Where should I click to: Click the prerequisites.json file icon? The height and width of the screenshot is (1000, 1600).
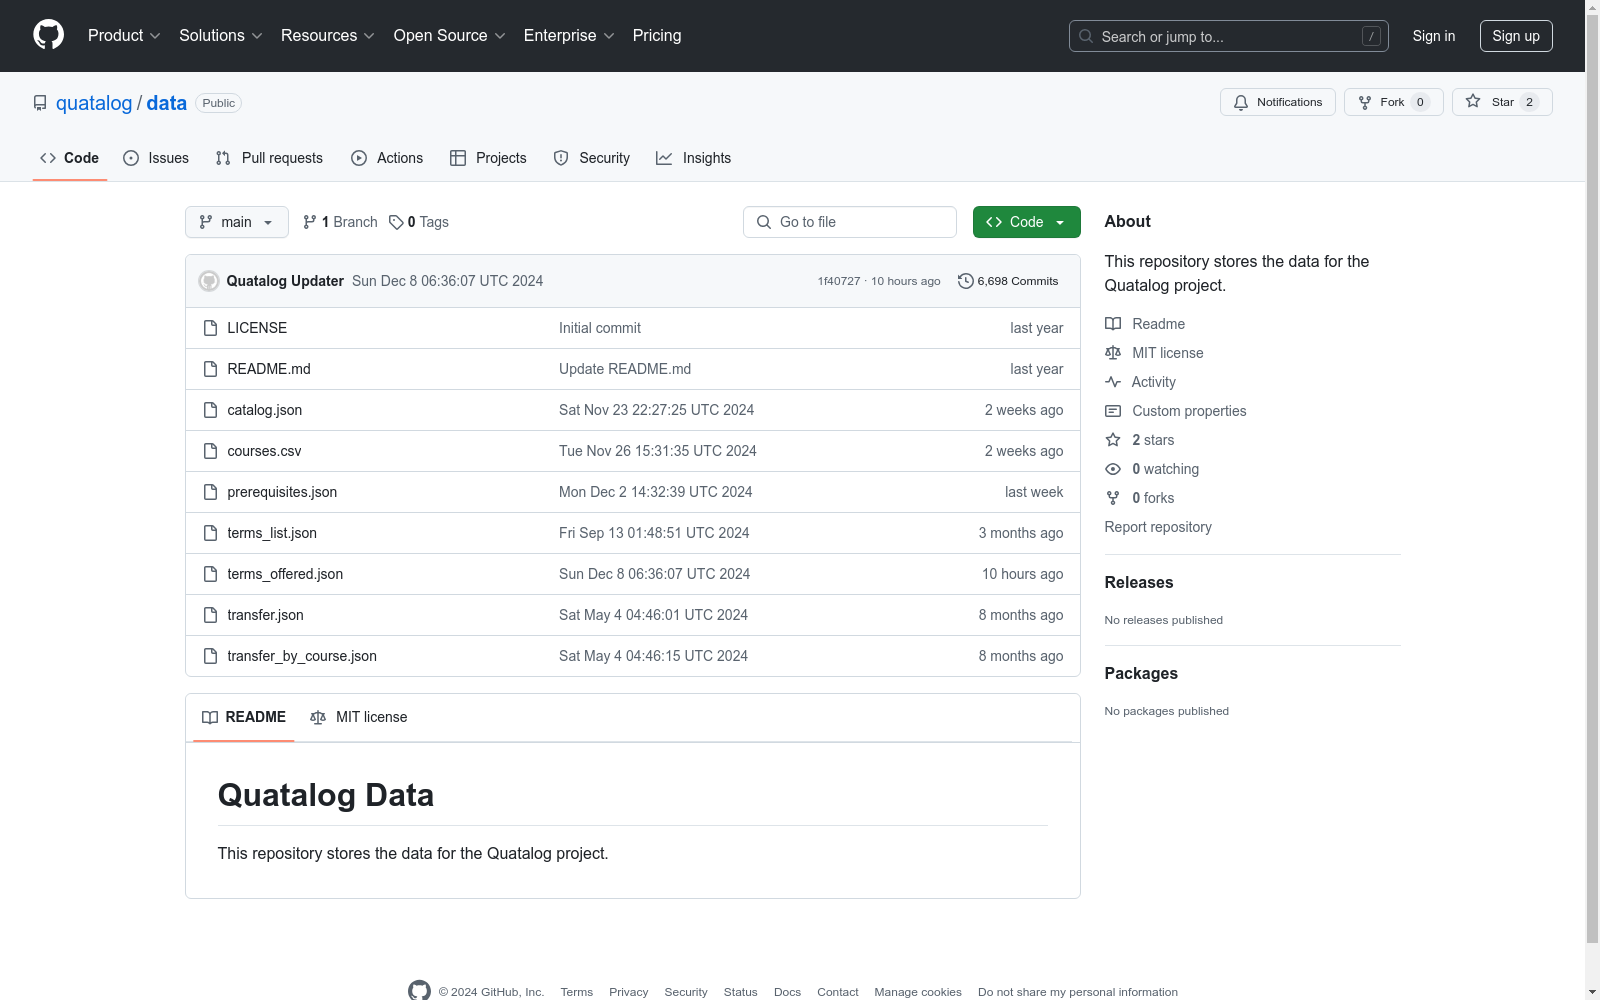[210, 492]
